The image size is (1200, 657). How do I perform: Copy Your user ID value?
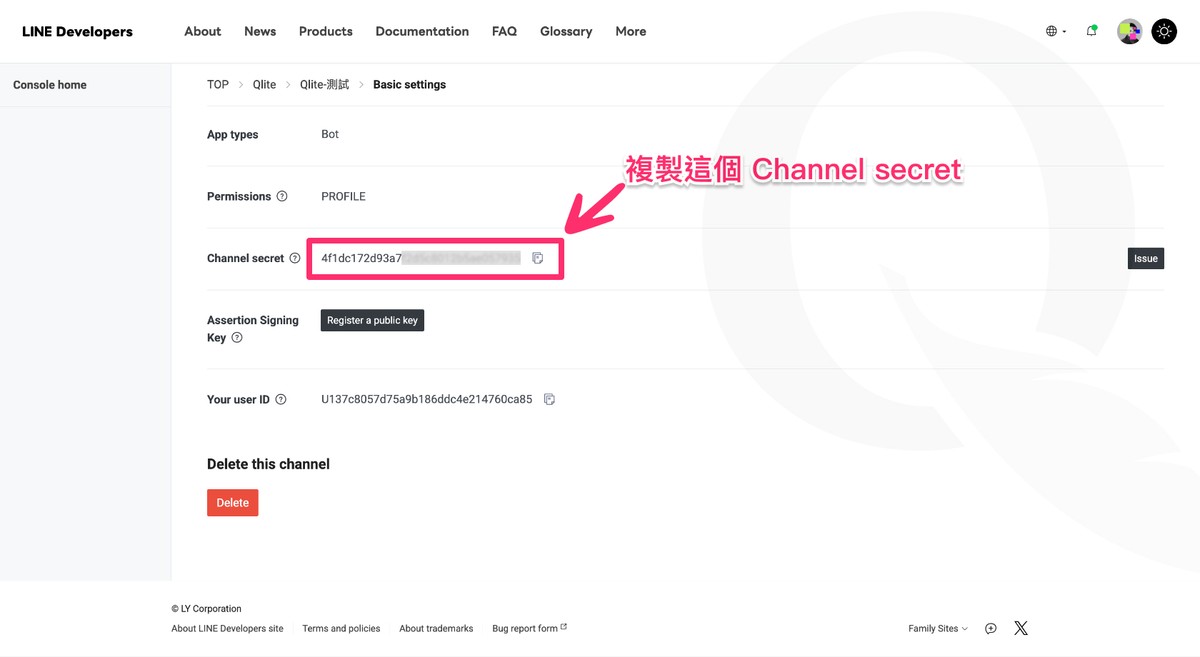click(549, 399)
